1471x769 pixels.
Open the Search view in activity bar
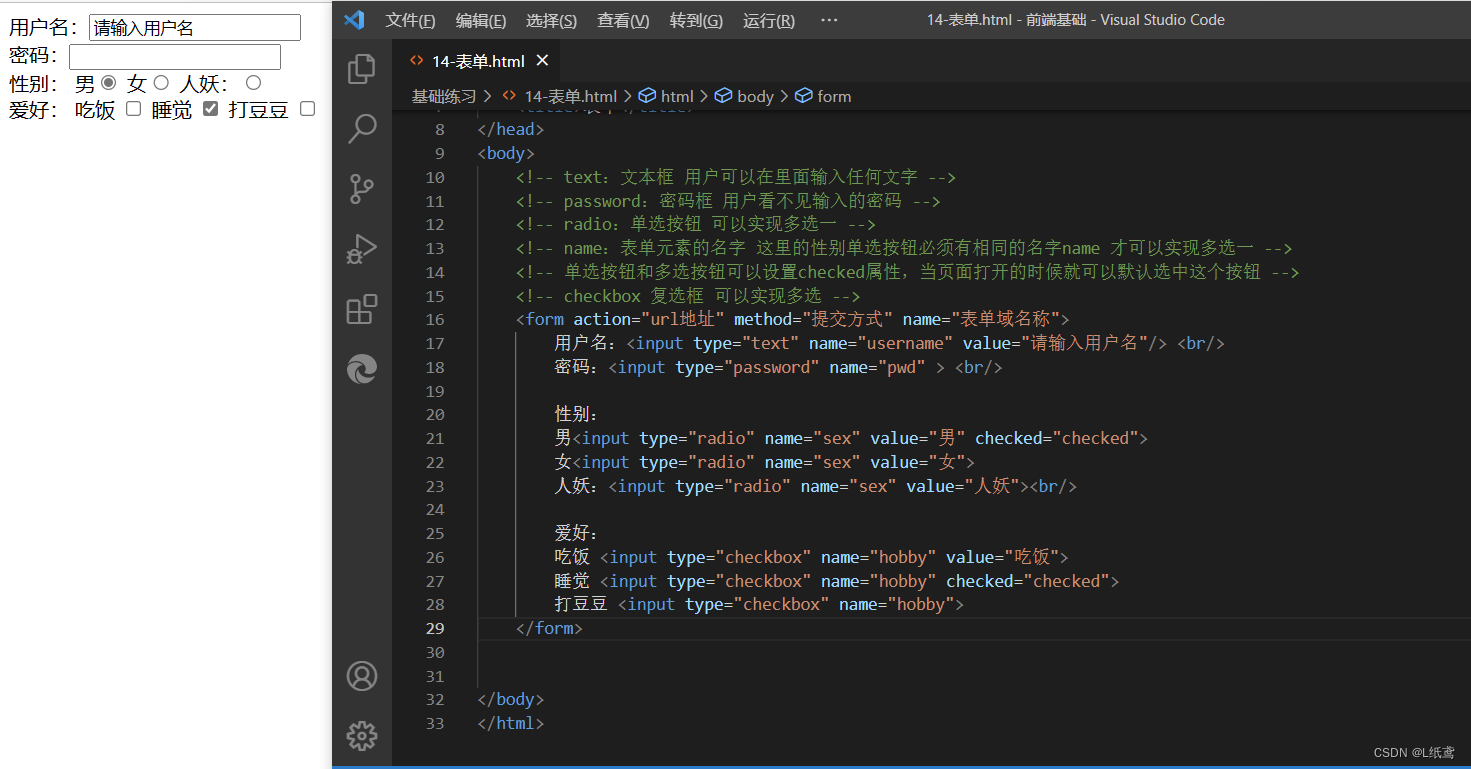coord(361,129)
